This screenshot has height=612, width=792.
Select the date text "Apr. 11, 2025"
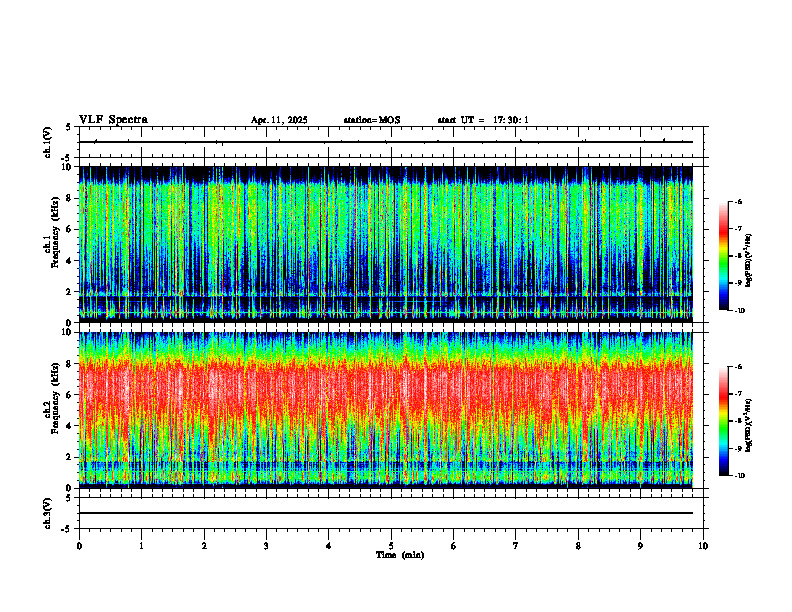click(279, 120)
